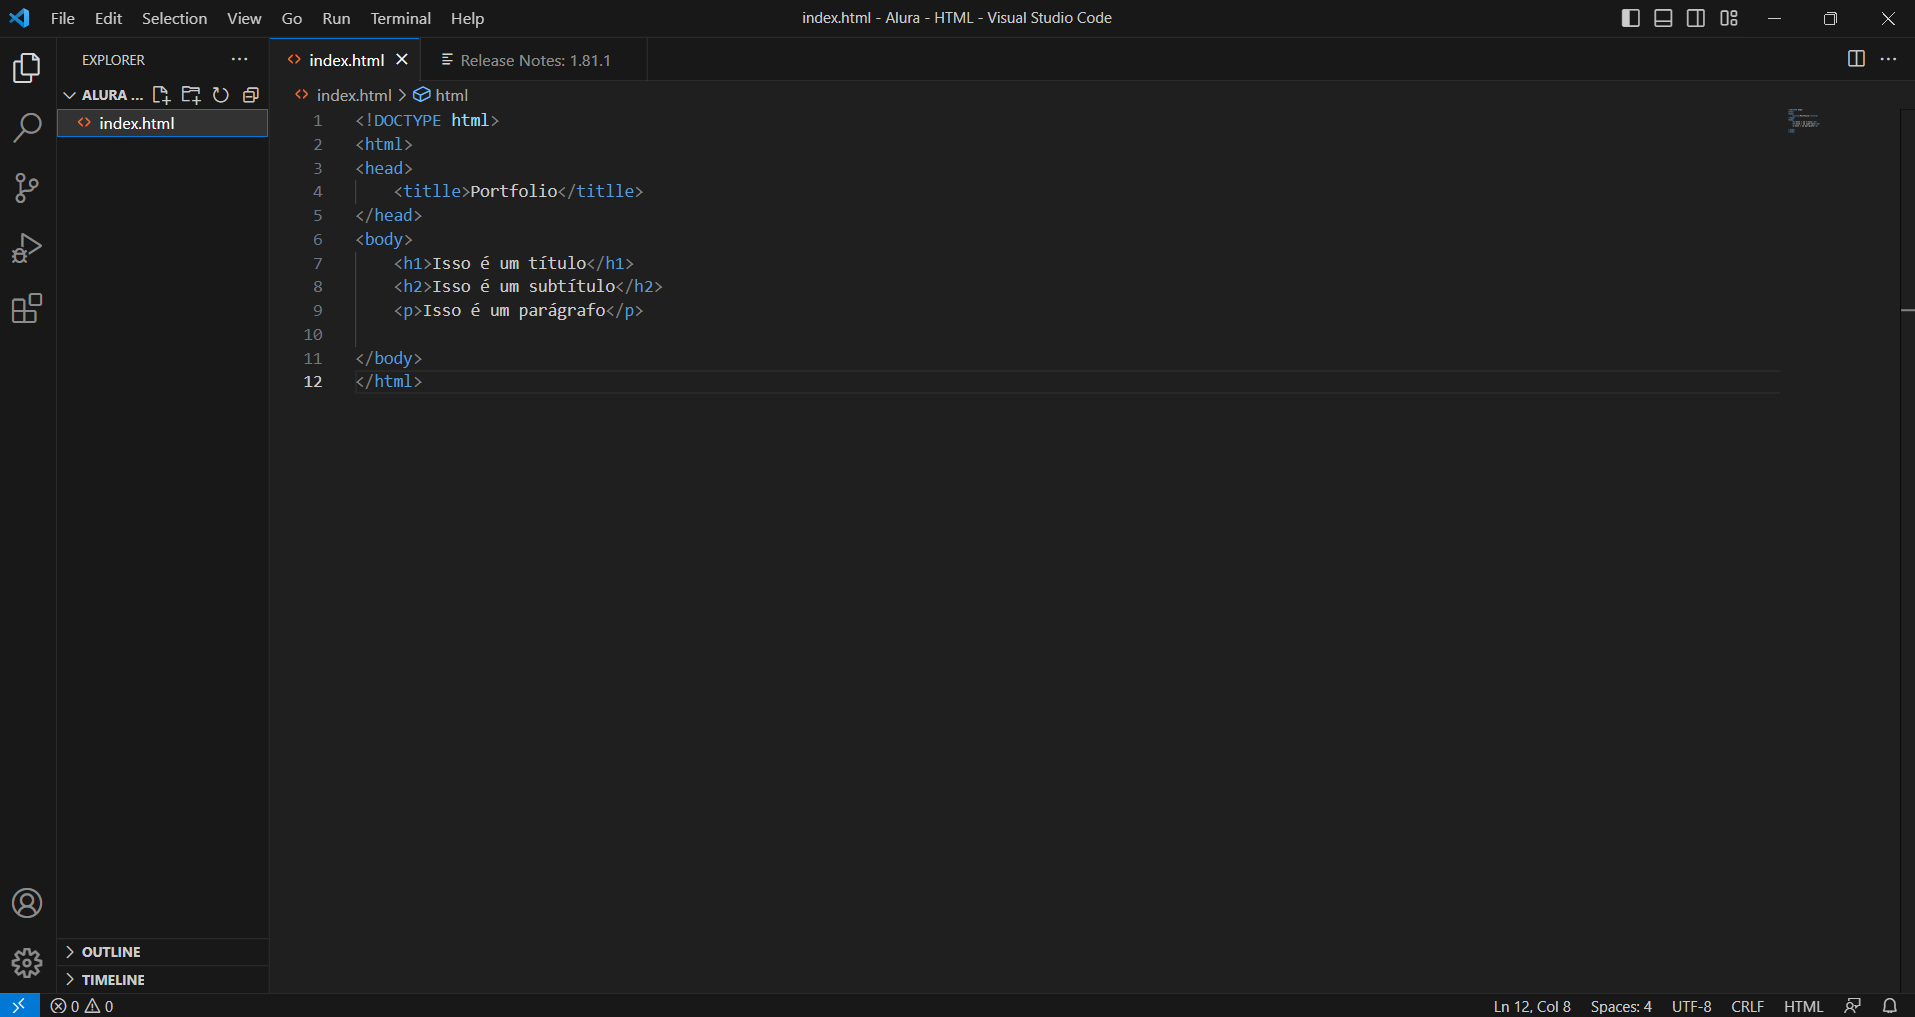Open Explorer views and more actions menu
The height and width of the screenshot is (1017, 1915).
(x=239, y=60)
